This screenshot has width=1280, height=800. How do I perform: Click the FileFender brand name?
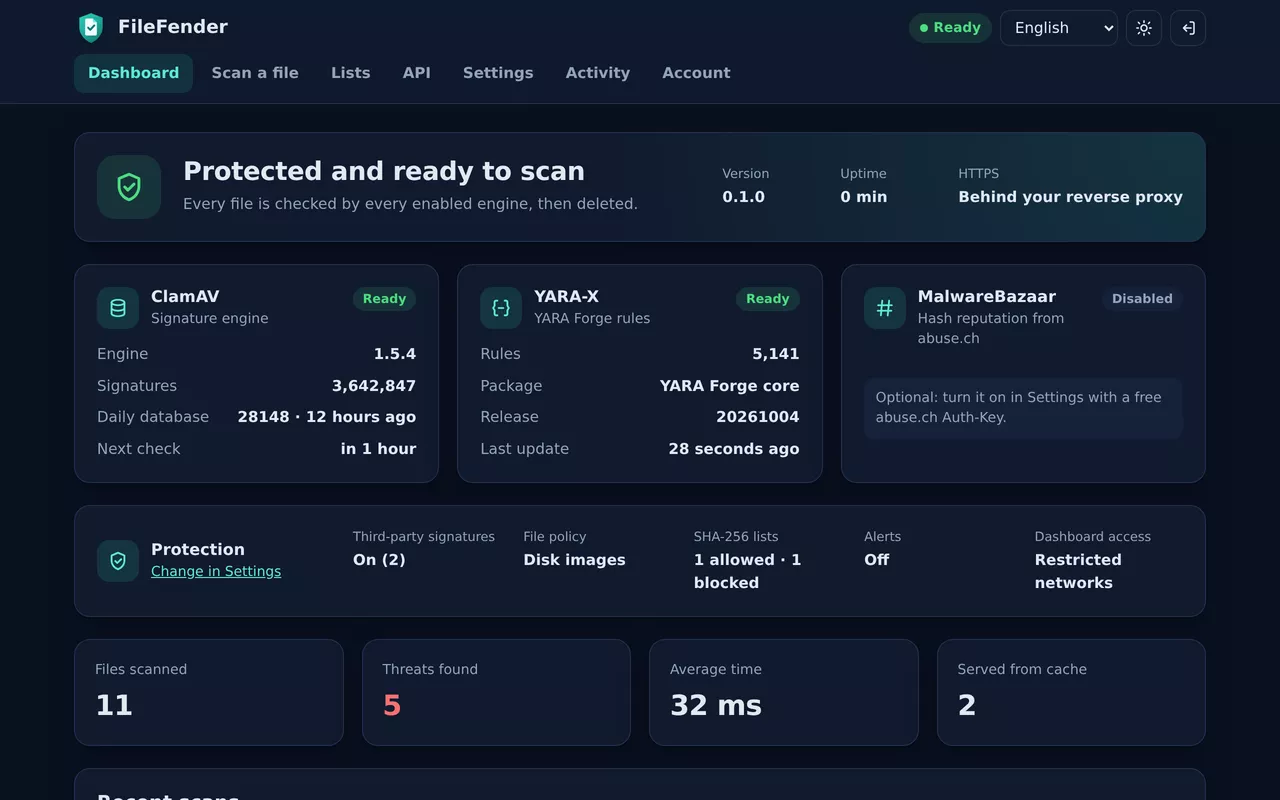[x=173, y=27]
